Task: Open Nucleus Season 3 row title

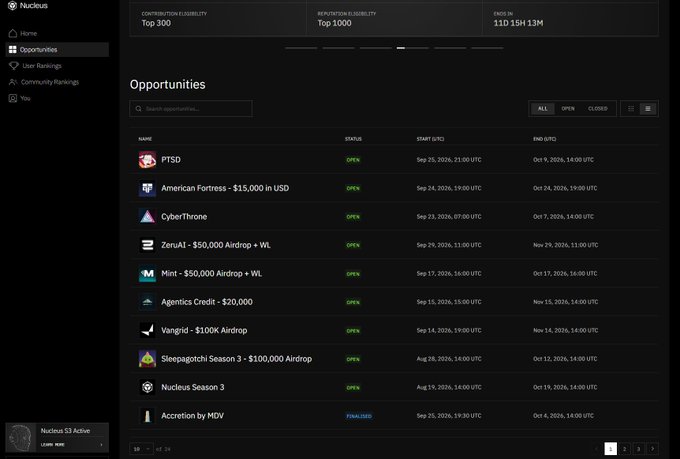Action: tap(193, 387)
